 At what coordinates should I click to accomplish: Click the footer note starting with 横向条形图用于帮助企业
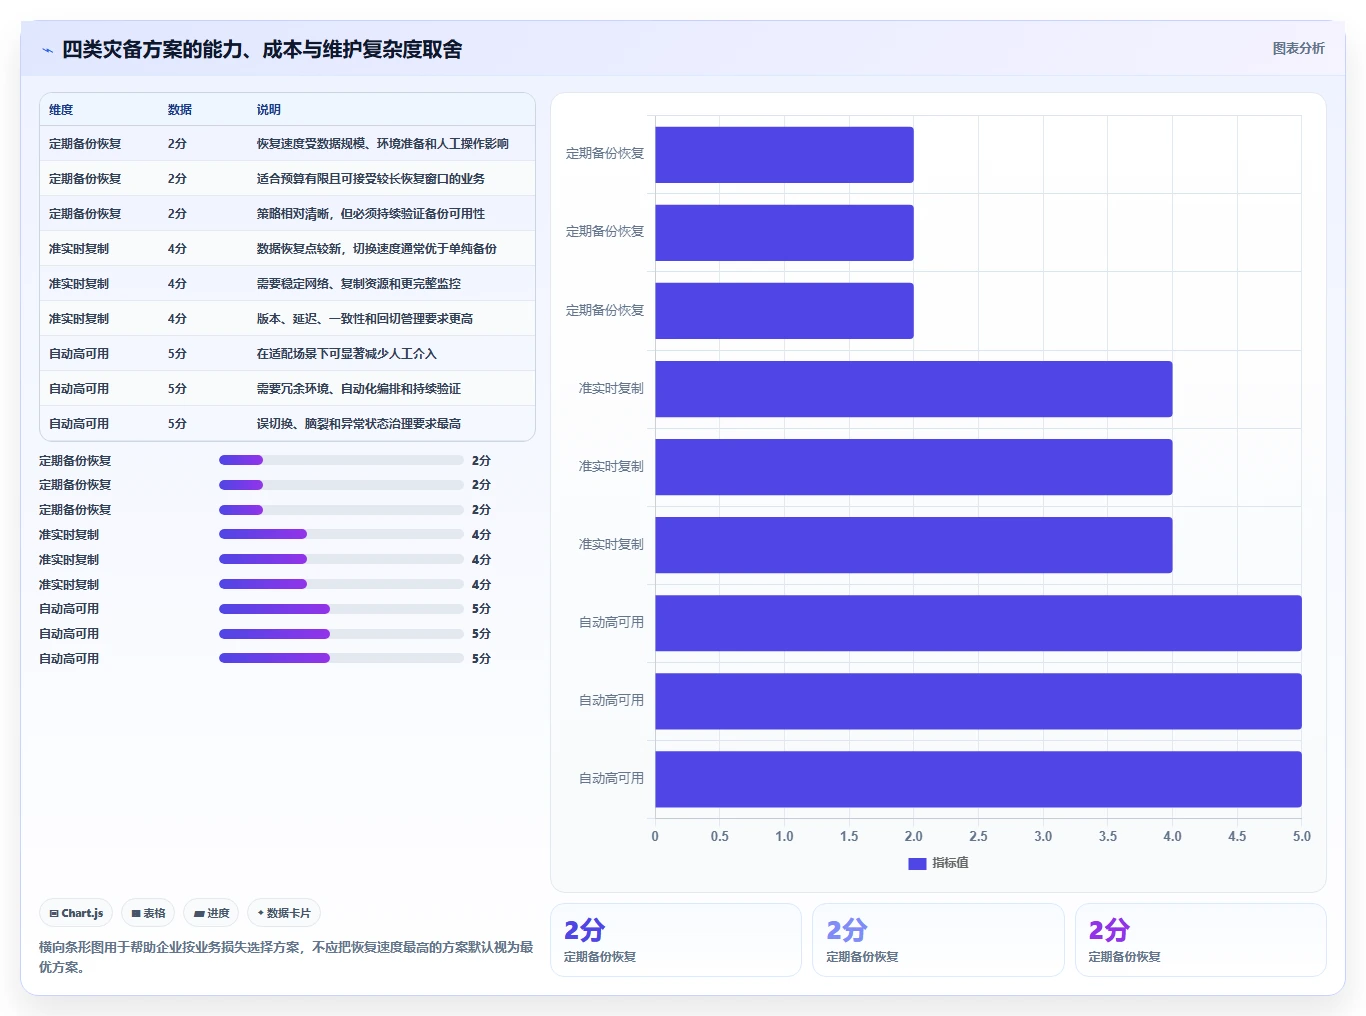point(286,957)
